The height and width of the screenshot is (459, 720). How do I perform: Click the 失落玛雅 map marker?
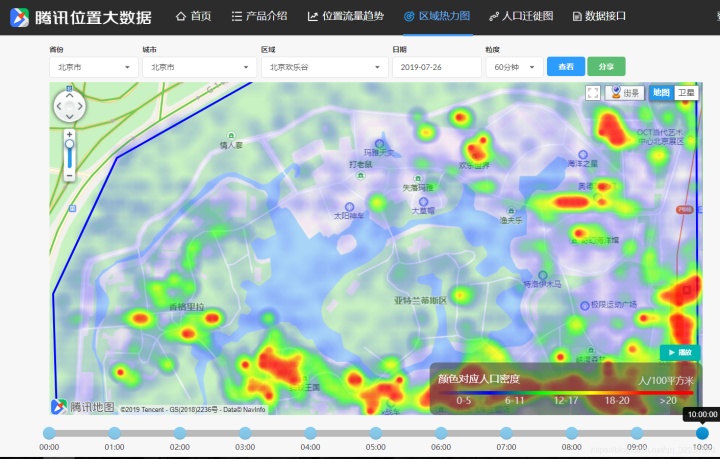coord(418,179)
